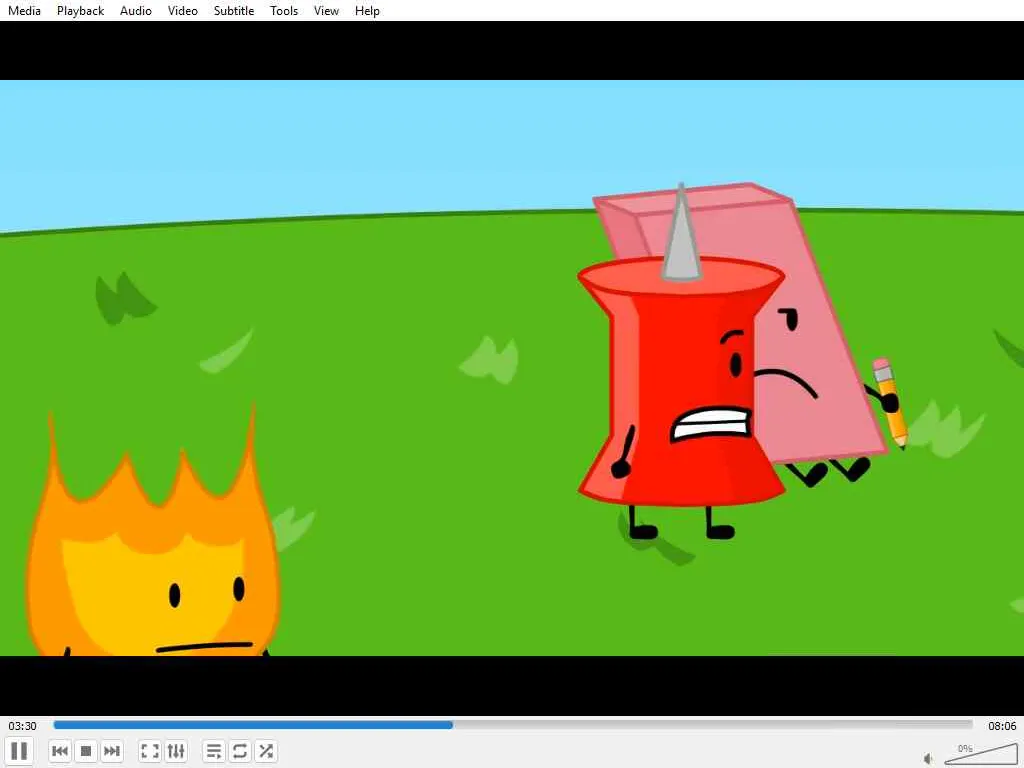Image resolution: width=1024 pixels, height=768 pixels.
Task: Open the Playback menu
Action: (x=80, y=10)
